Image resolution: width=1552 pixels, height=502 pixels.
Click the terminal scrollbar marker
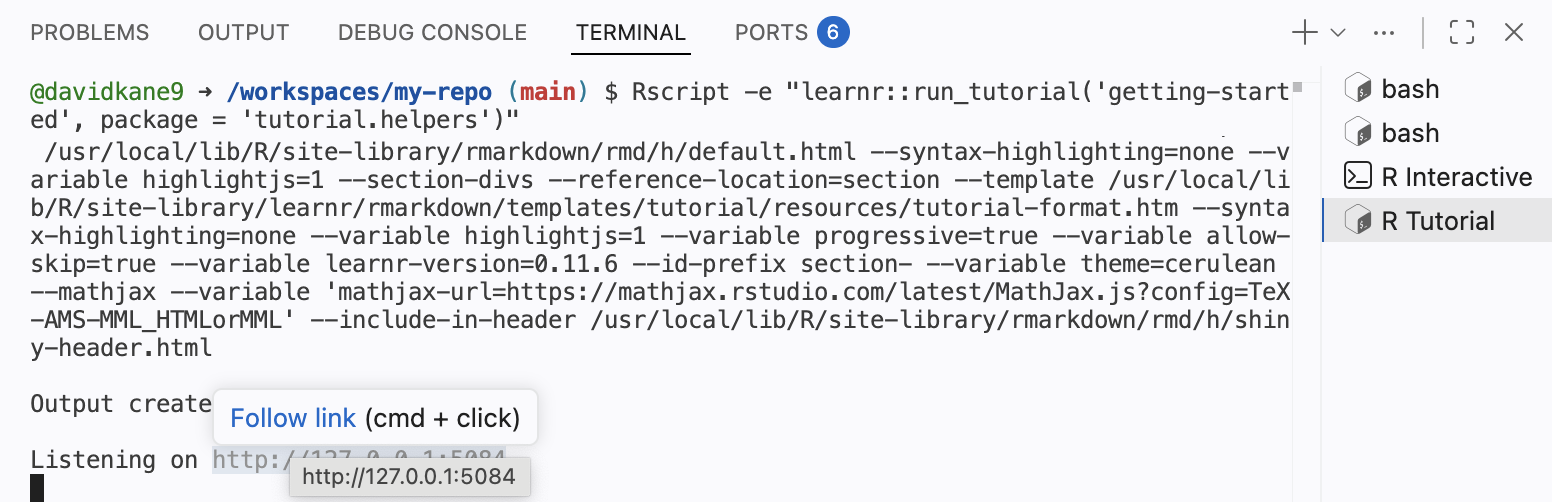pyautogui.click(x=1297, y=89)
